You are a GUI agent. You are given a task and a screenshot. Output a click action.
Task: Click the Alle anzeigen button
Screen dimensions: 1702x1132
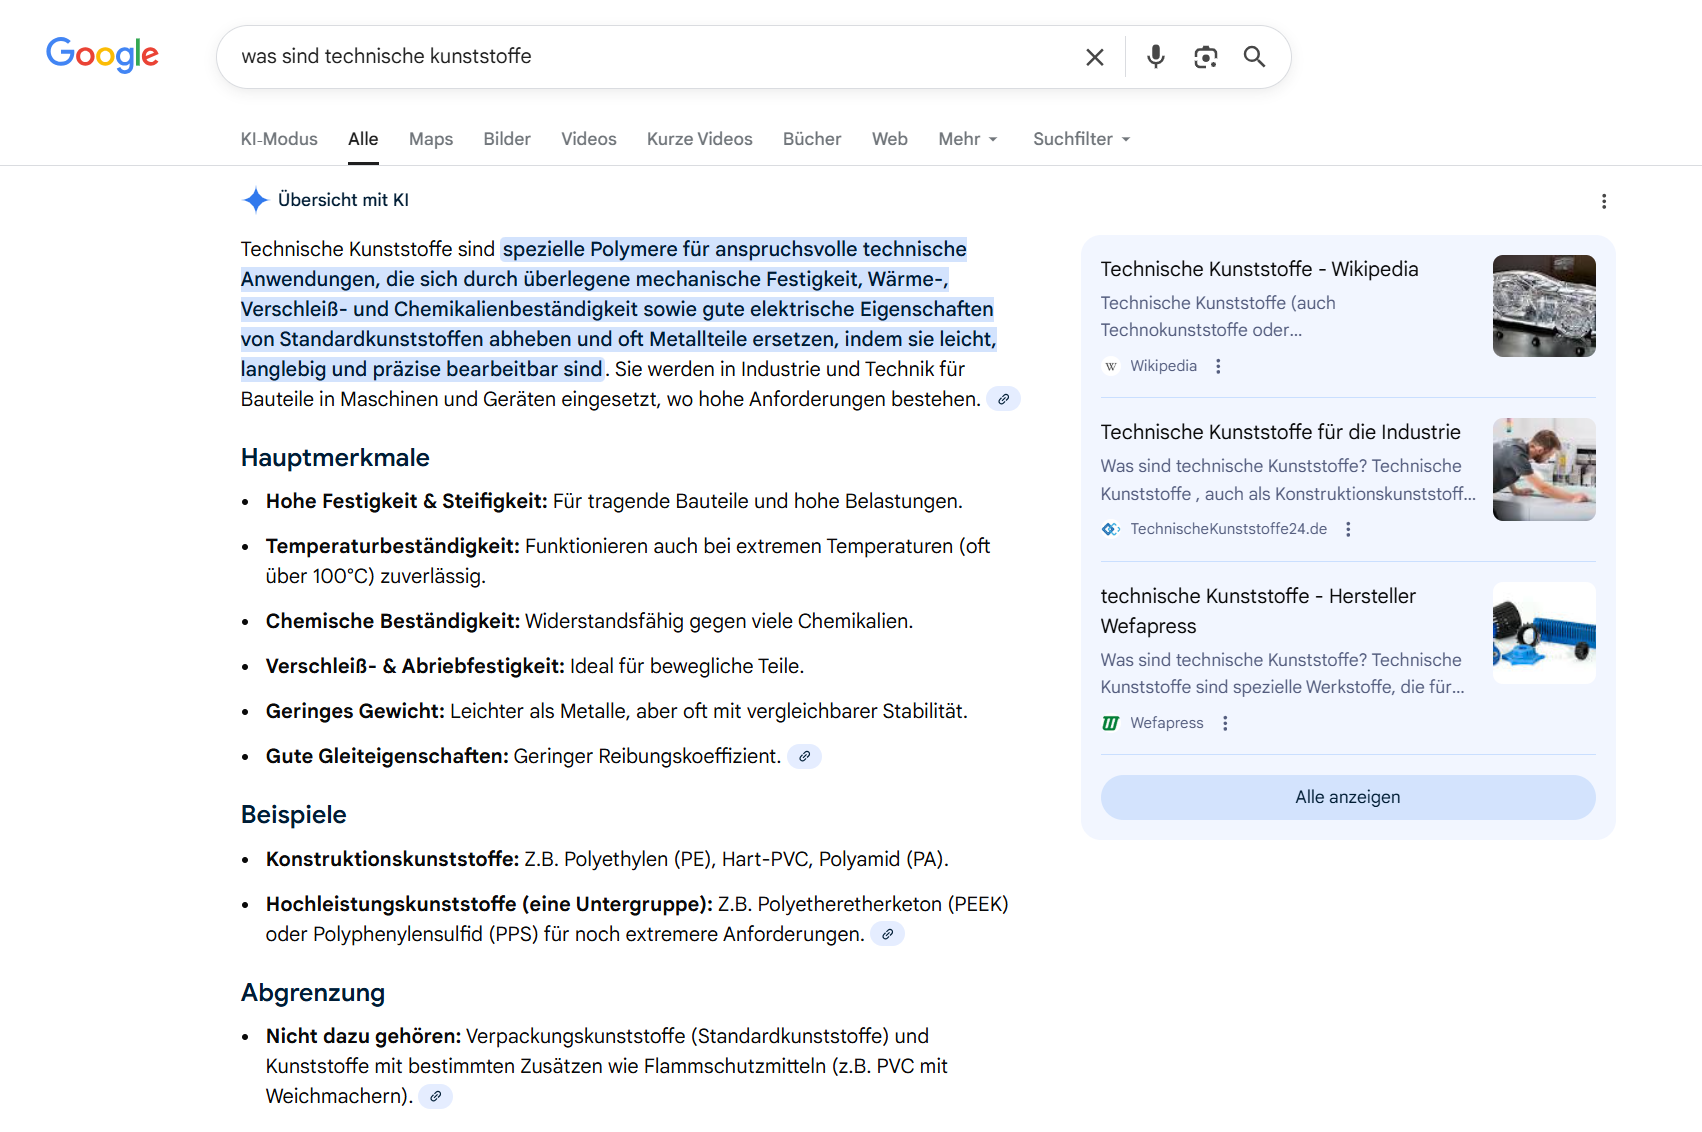(x=1347, y=797)
